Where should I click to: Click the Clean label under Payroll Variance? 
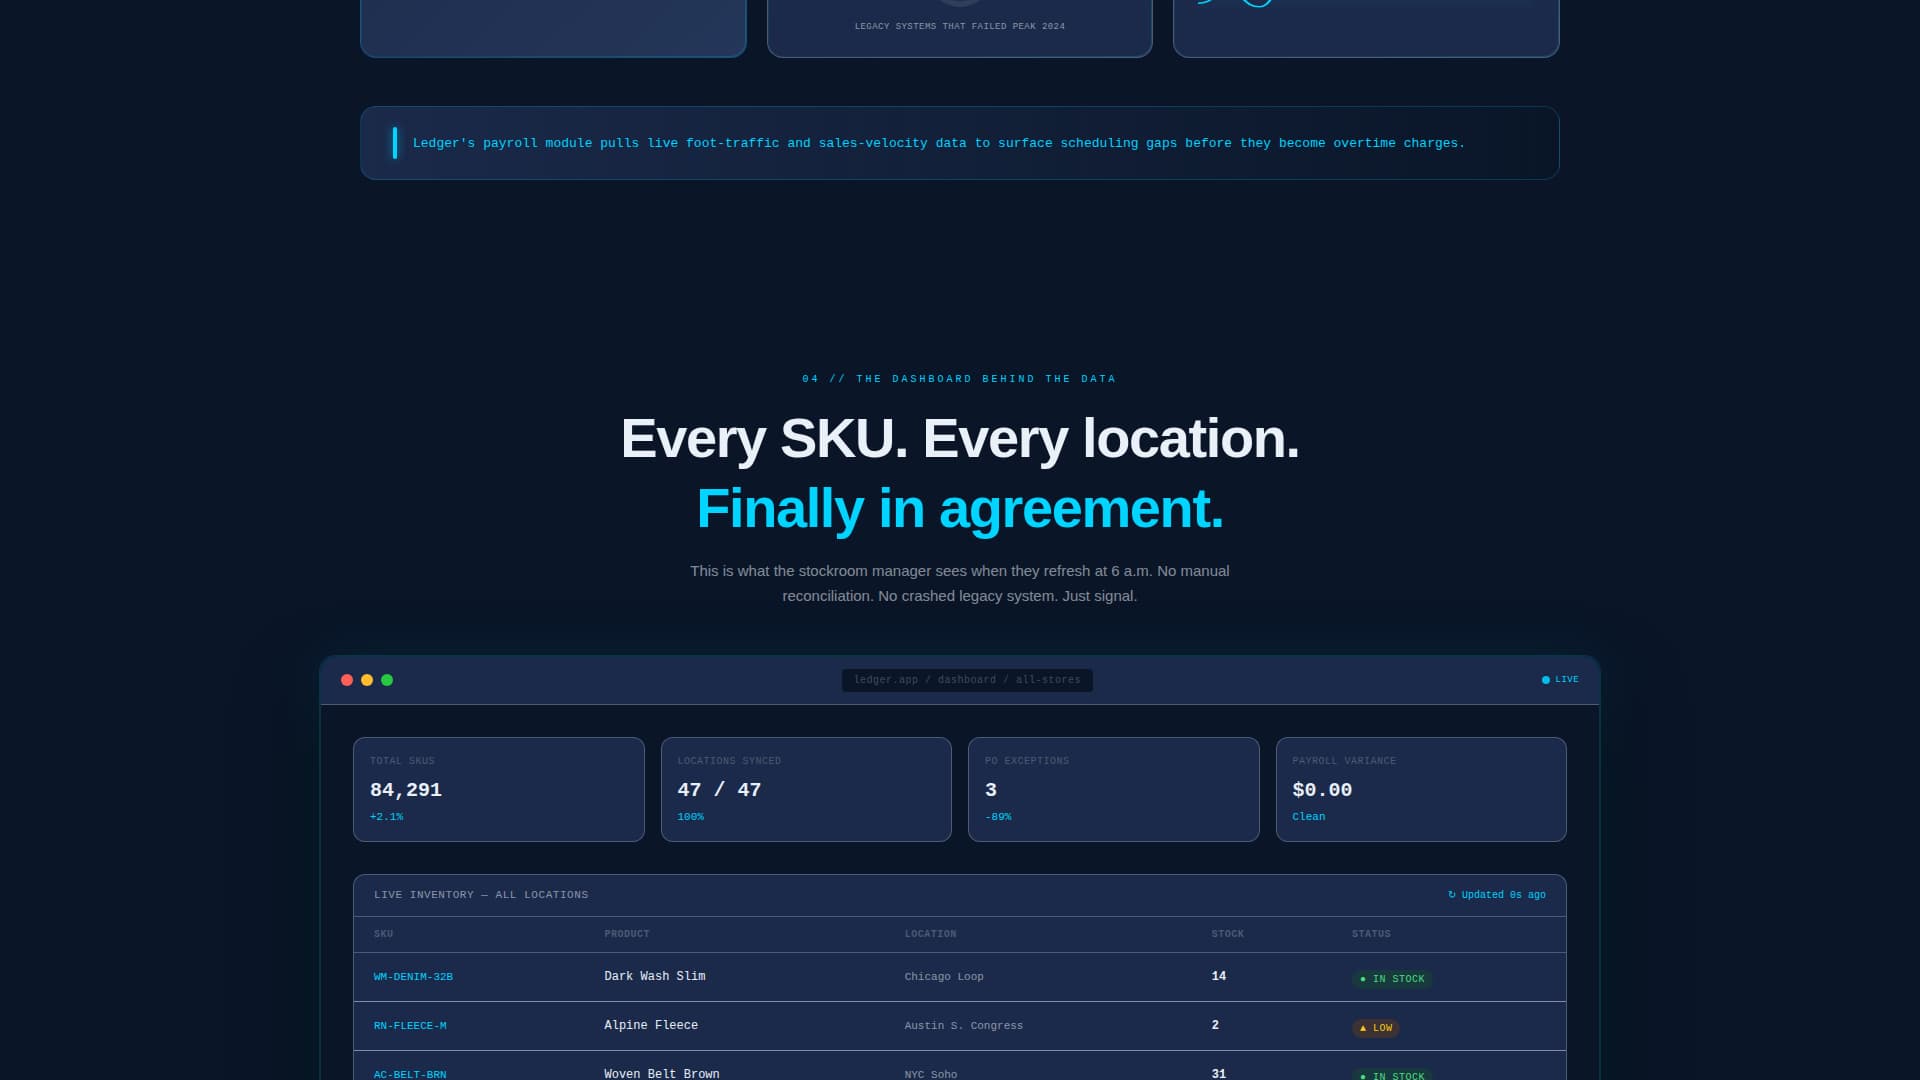pos(1309,817)
